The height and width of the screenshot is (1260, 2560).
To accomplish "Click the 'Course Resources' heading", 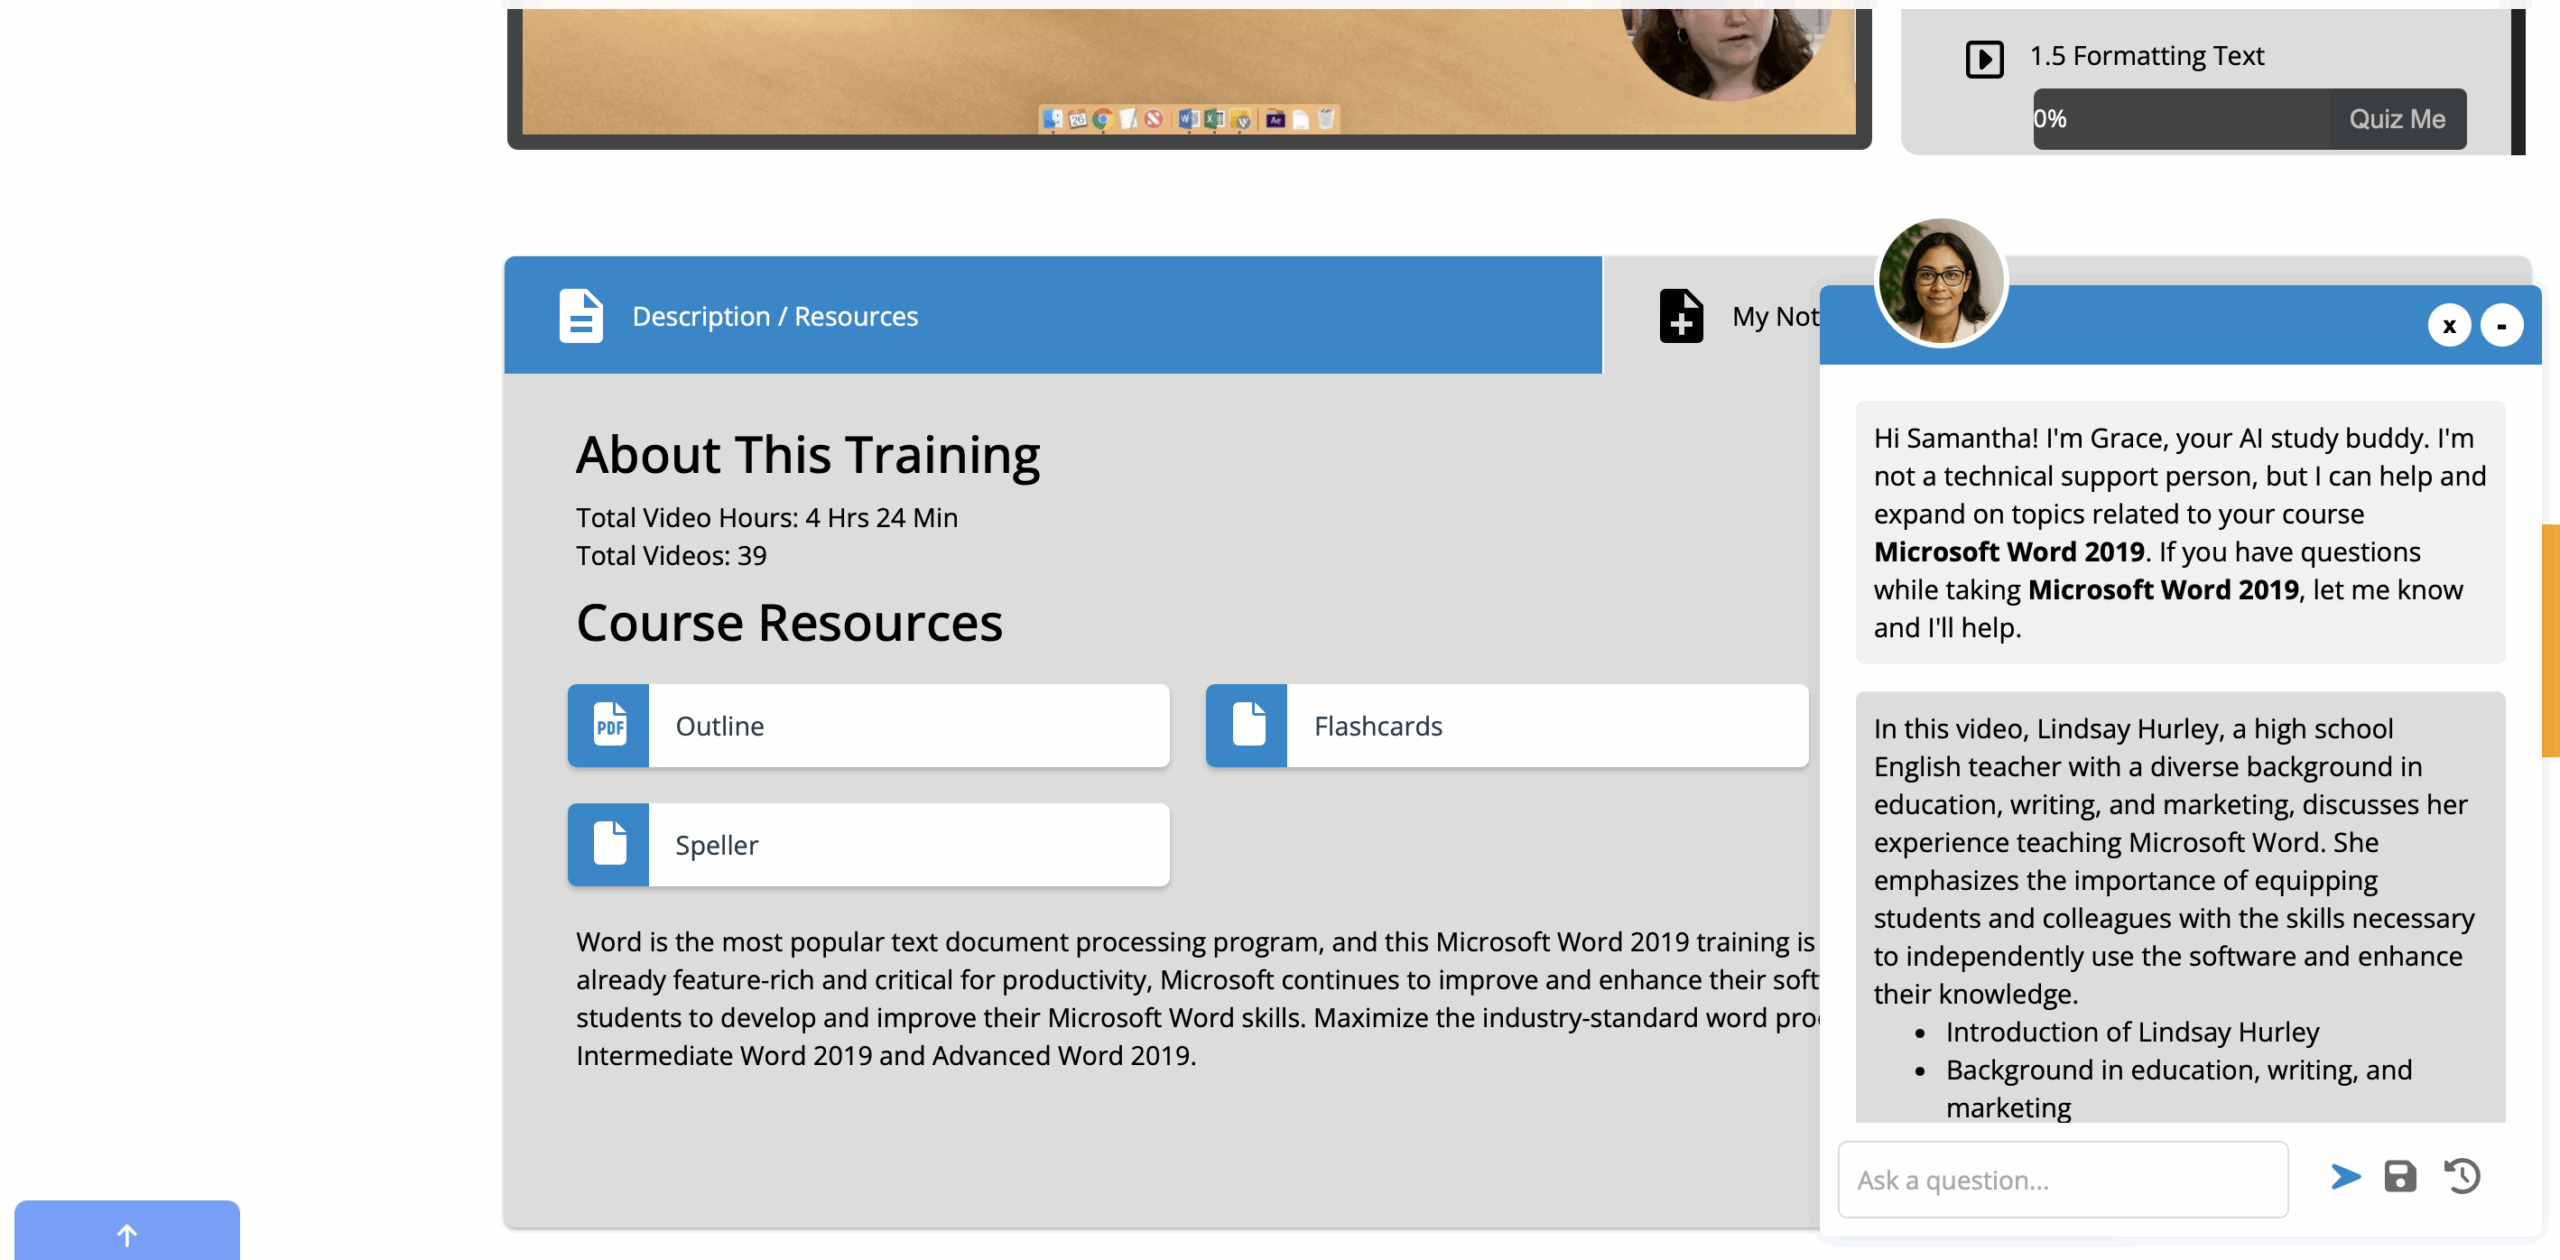I will click(x=789, y=623).
